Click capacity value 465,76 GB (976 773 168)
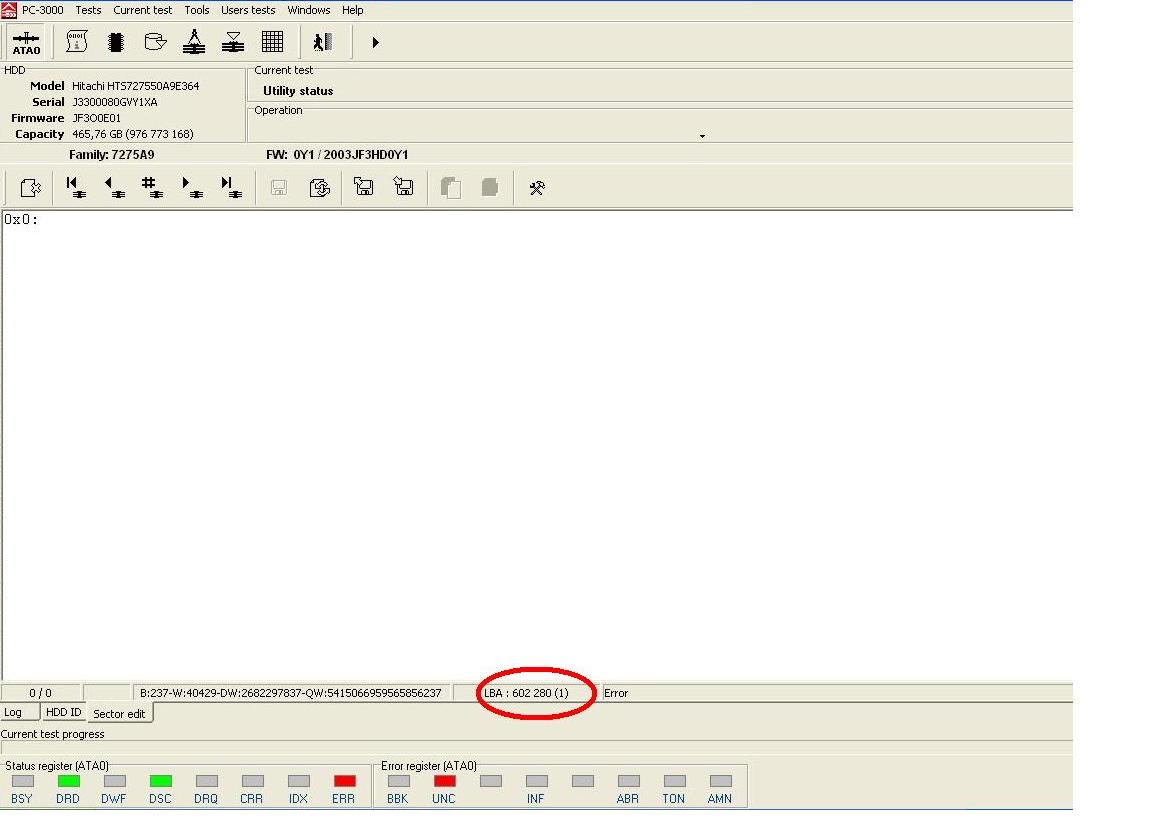The width and height of the screenshot is (1151, 835). (133, 134)
